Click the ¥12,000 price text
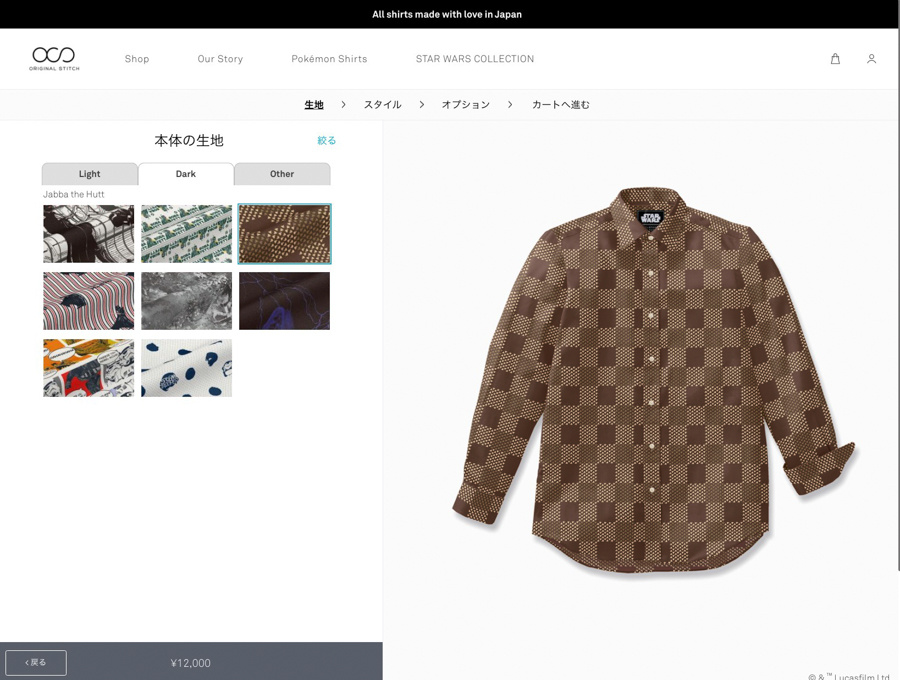900x680 pixels. (191, 663)
